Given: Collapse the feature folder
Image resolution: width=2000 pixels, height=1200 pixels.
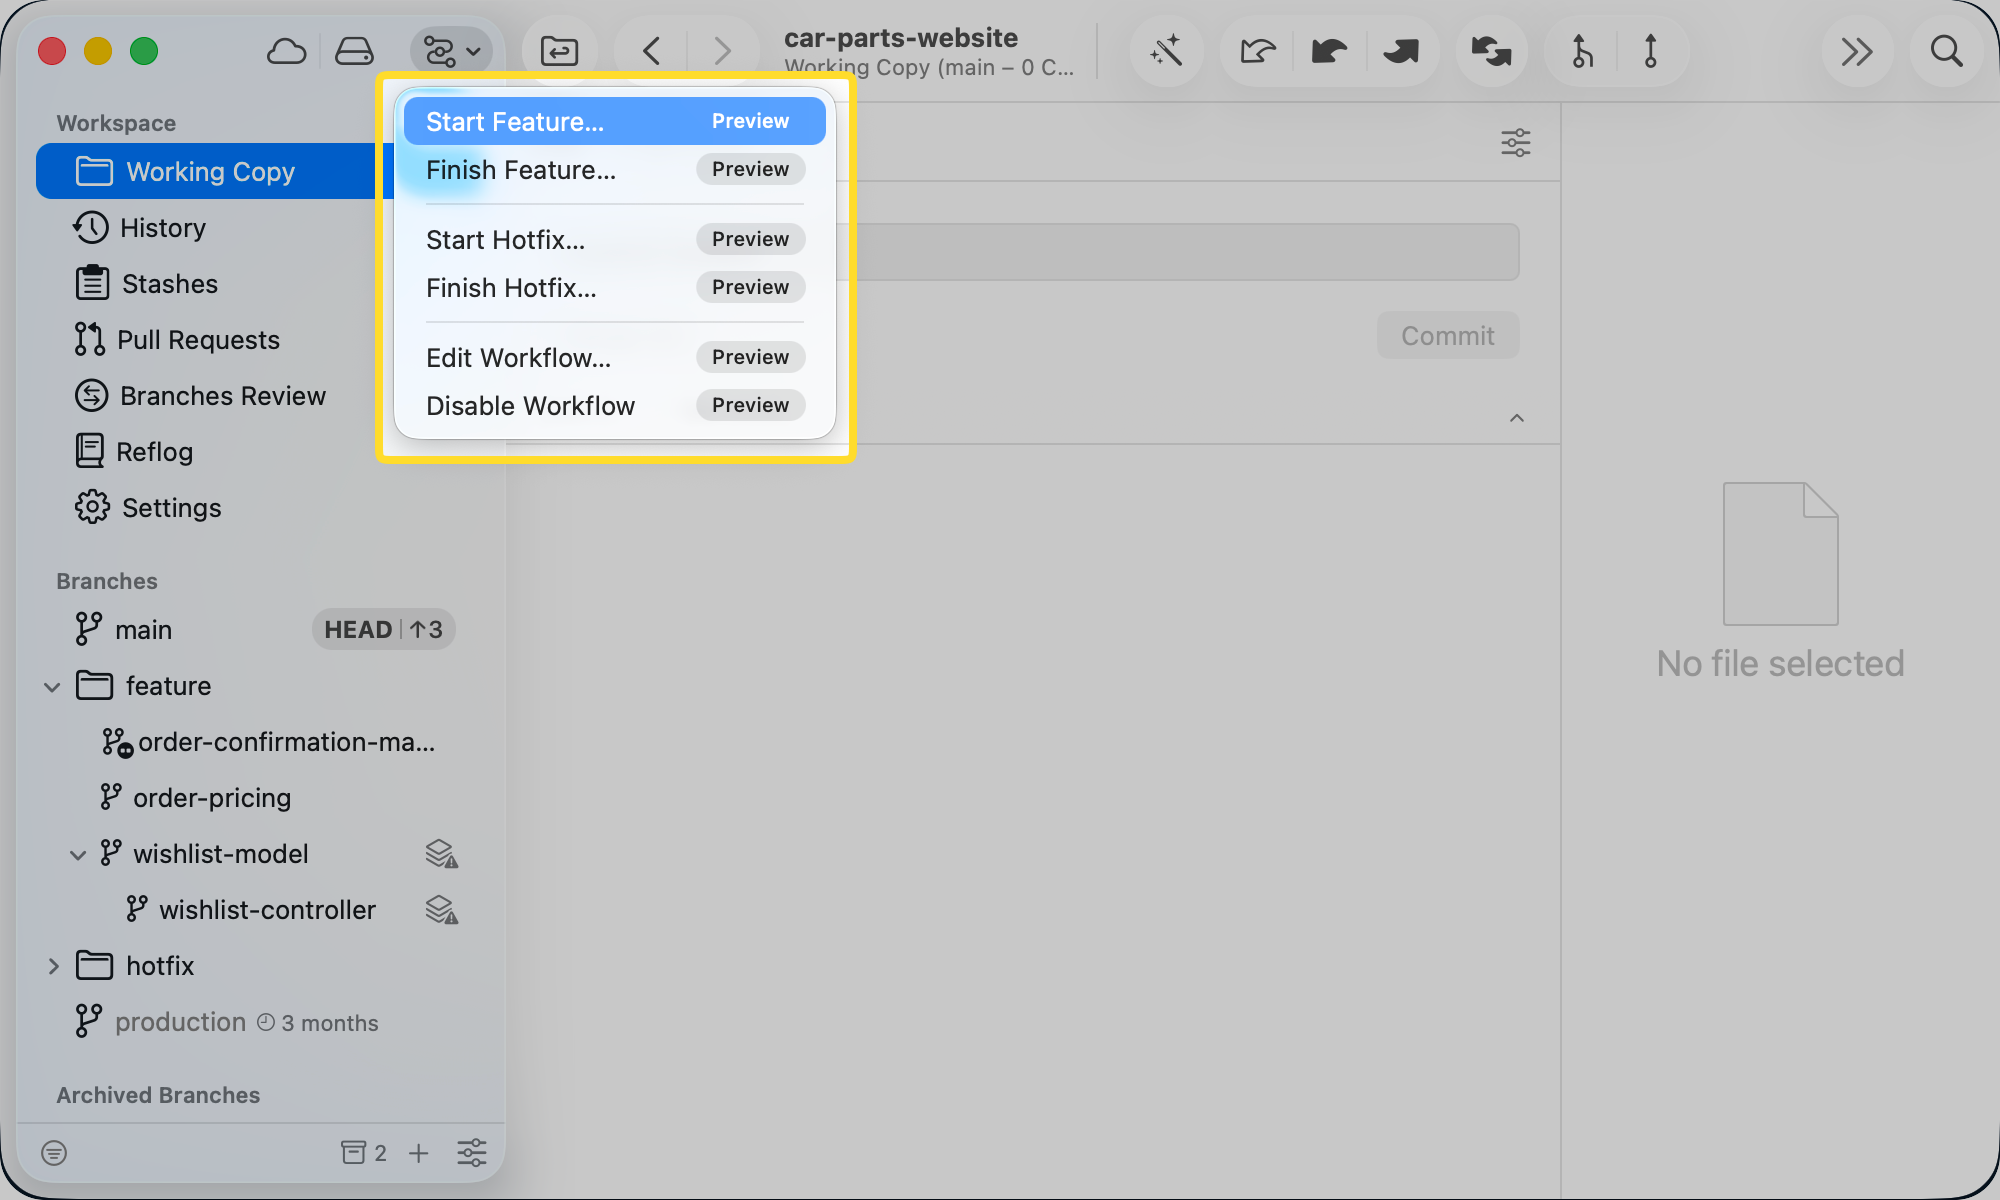Looking at the screenshot, I should pos(52,686).
